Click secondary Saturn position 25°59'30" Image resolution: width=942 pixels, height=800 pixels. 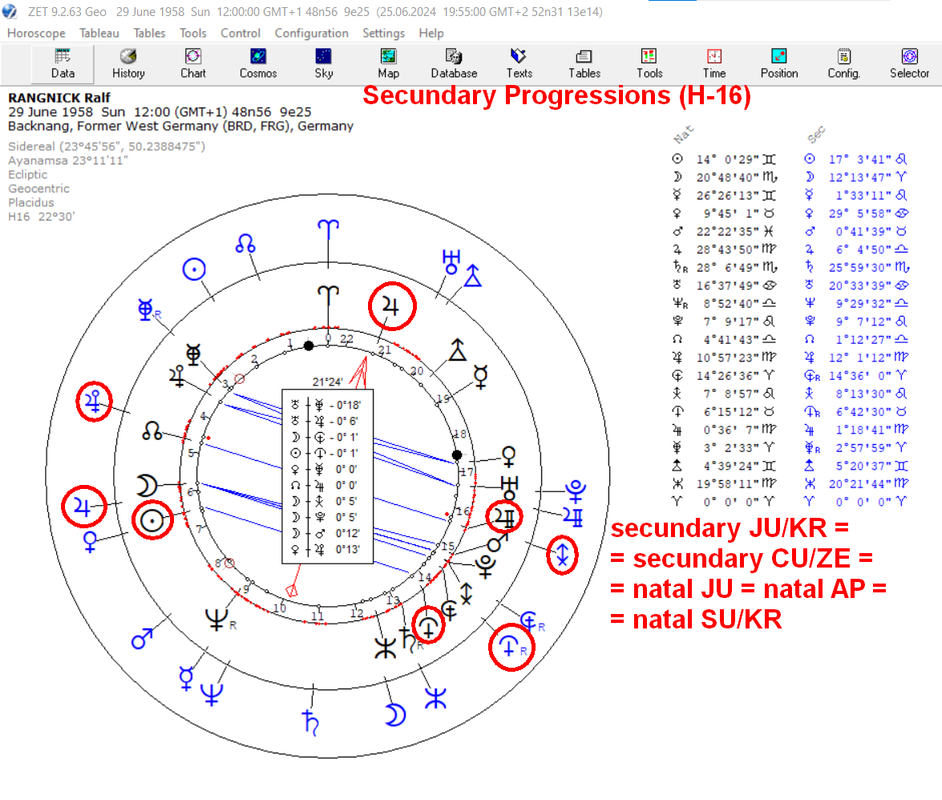[x=860, y=267]
